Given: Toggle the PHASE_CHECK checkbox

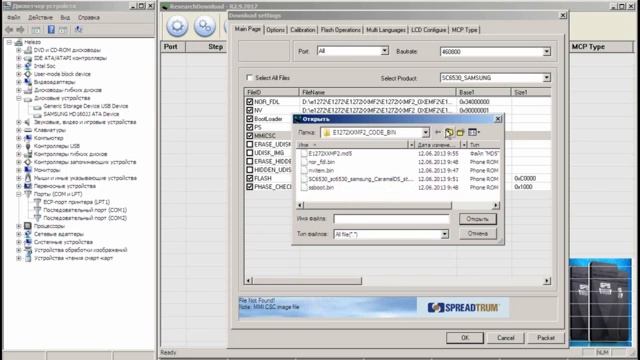Looking at the screenshot, I should coord(249,187).
